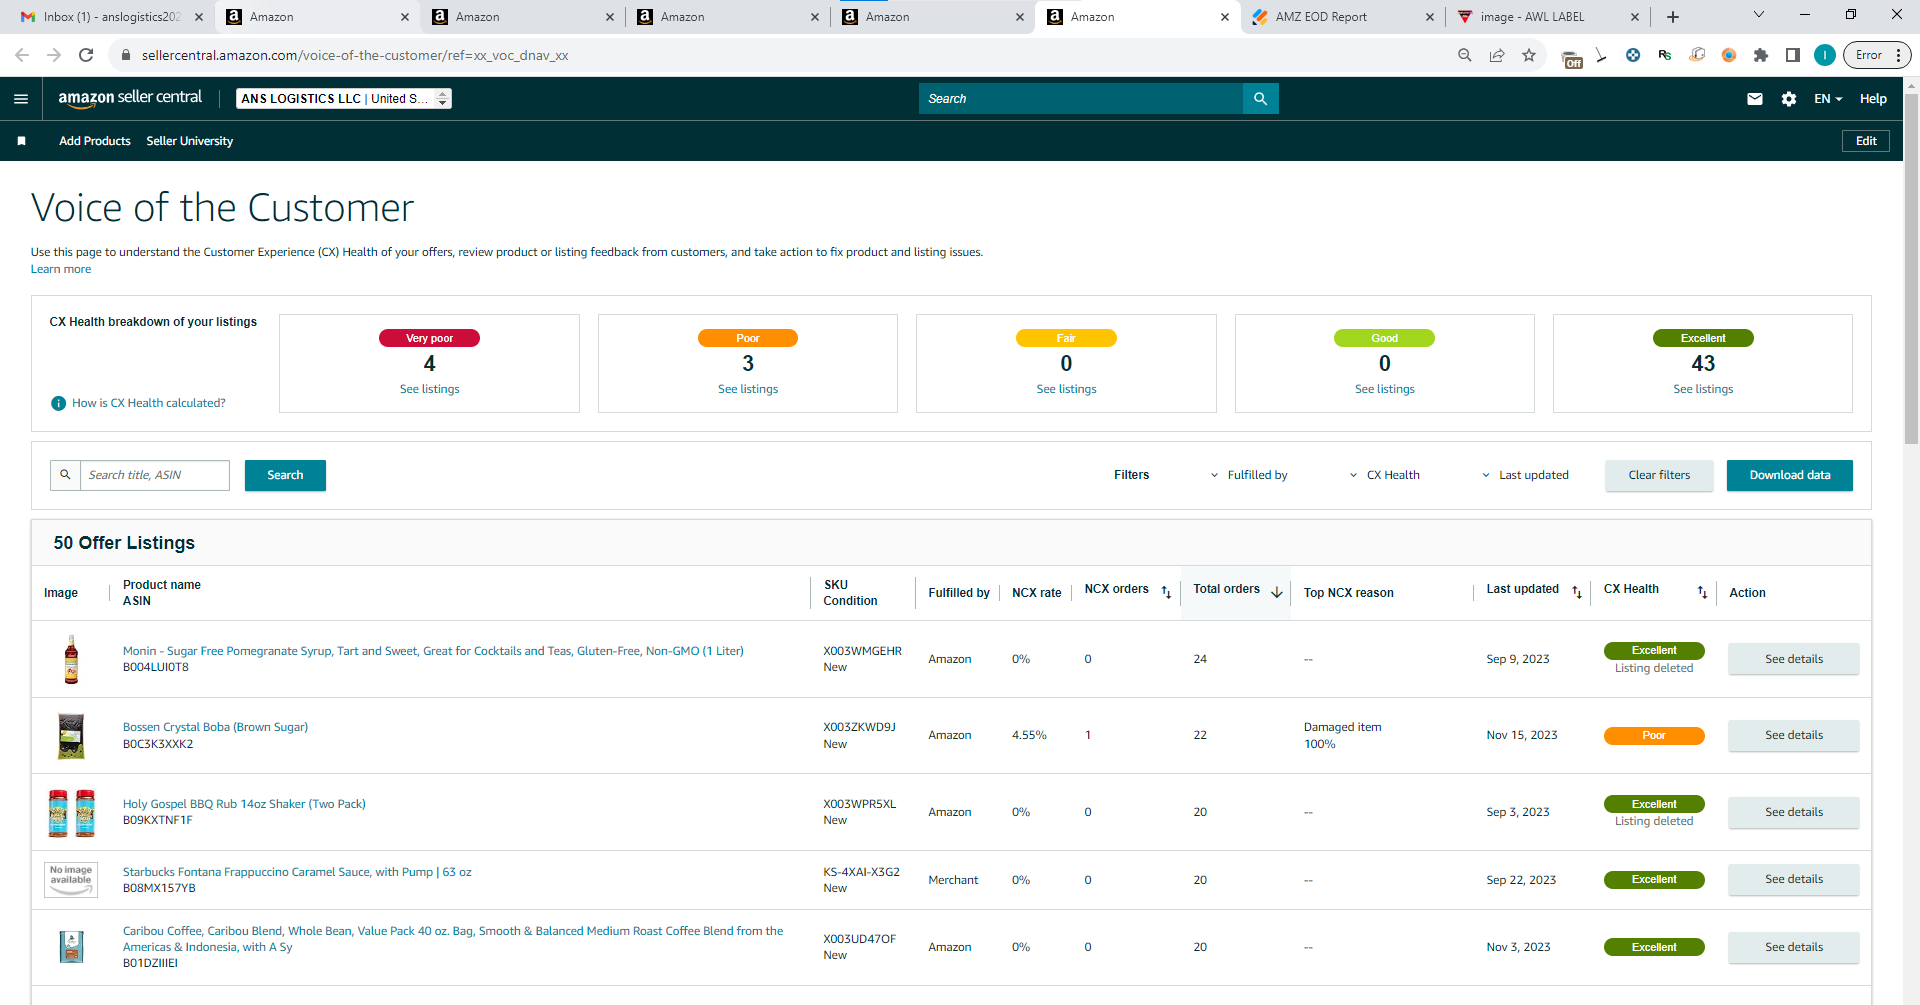The height and width of the screenshot is (1005, 1920).
Task: Click the zoom magnifier icon in address bar
Action: [1465, 55]
